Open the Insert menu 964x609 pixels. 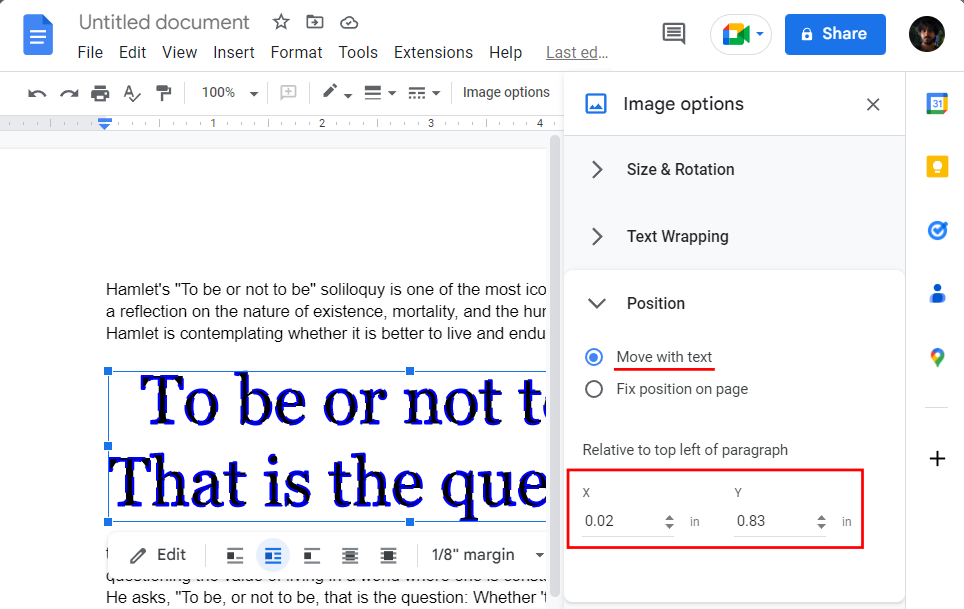click(x=234, y=52)
